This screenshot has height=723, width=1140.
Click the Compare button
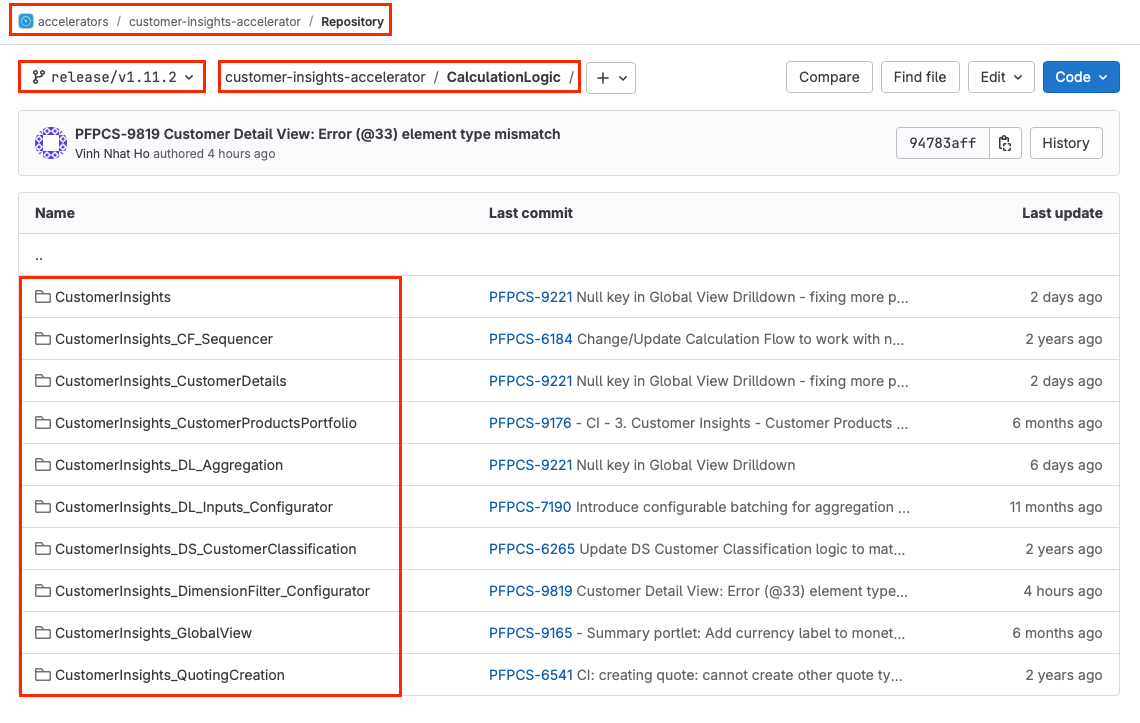click(x=828, y=77)
